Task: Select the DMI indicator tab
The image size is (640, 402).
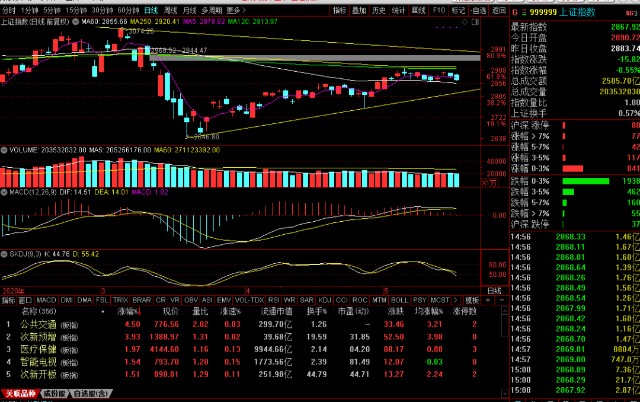Action: coord(67,300)
